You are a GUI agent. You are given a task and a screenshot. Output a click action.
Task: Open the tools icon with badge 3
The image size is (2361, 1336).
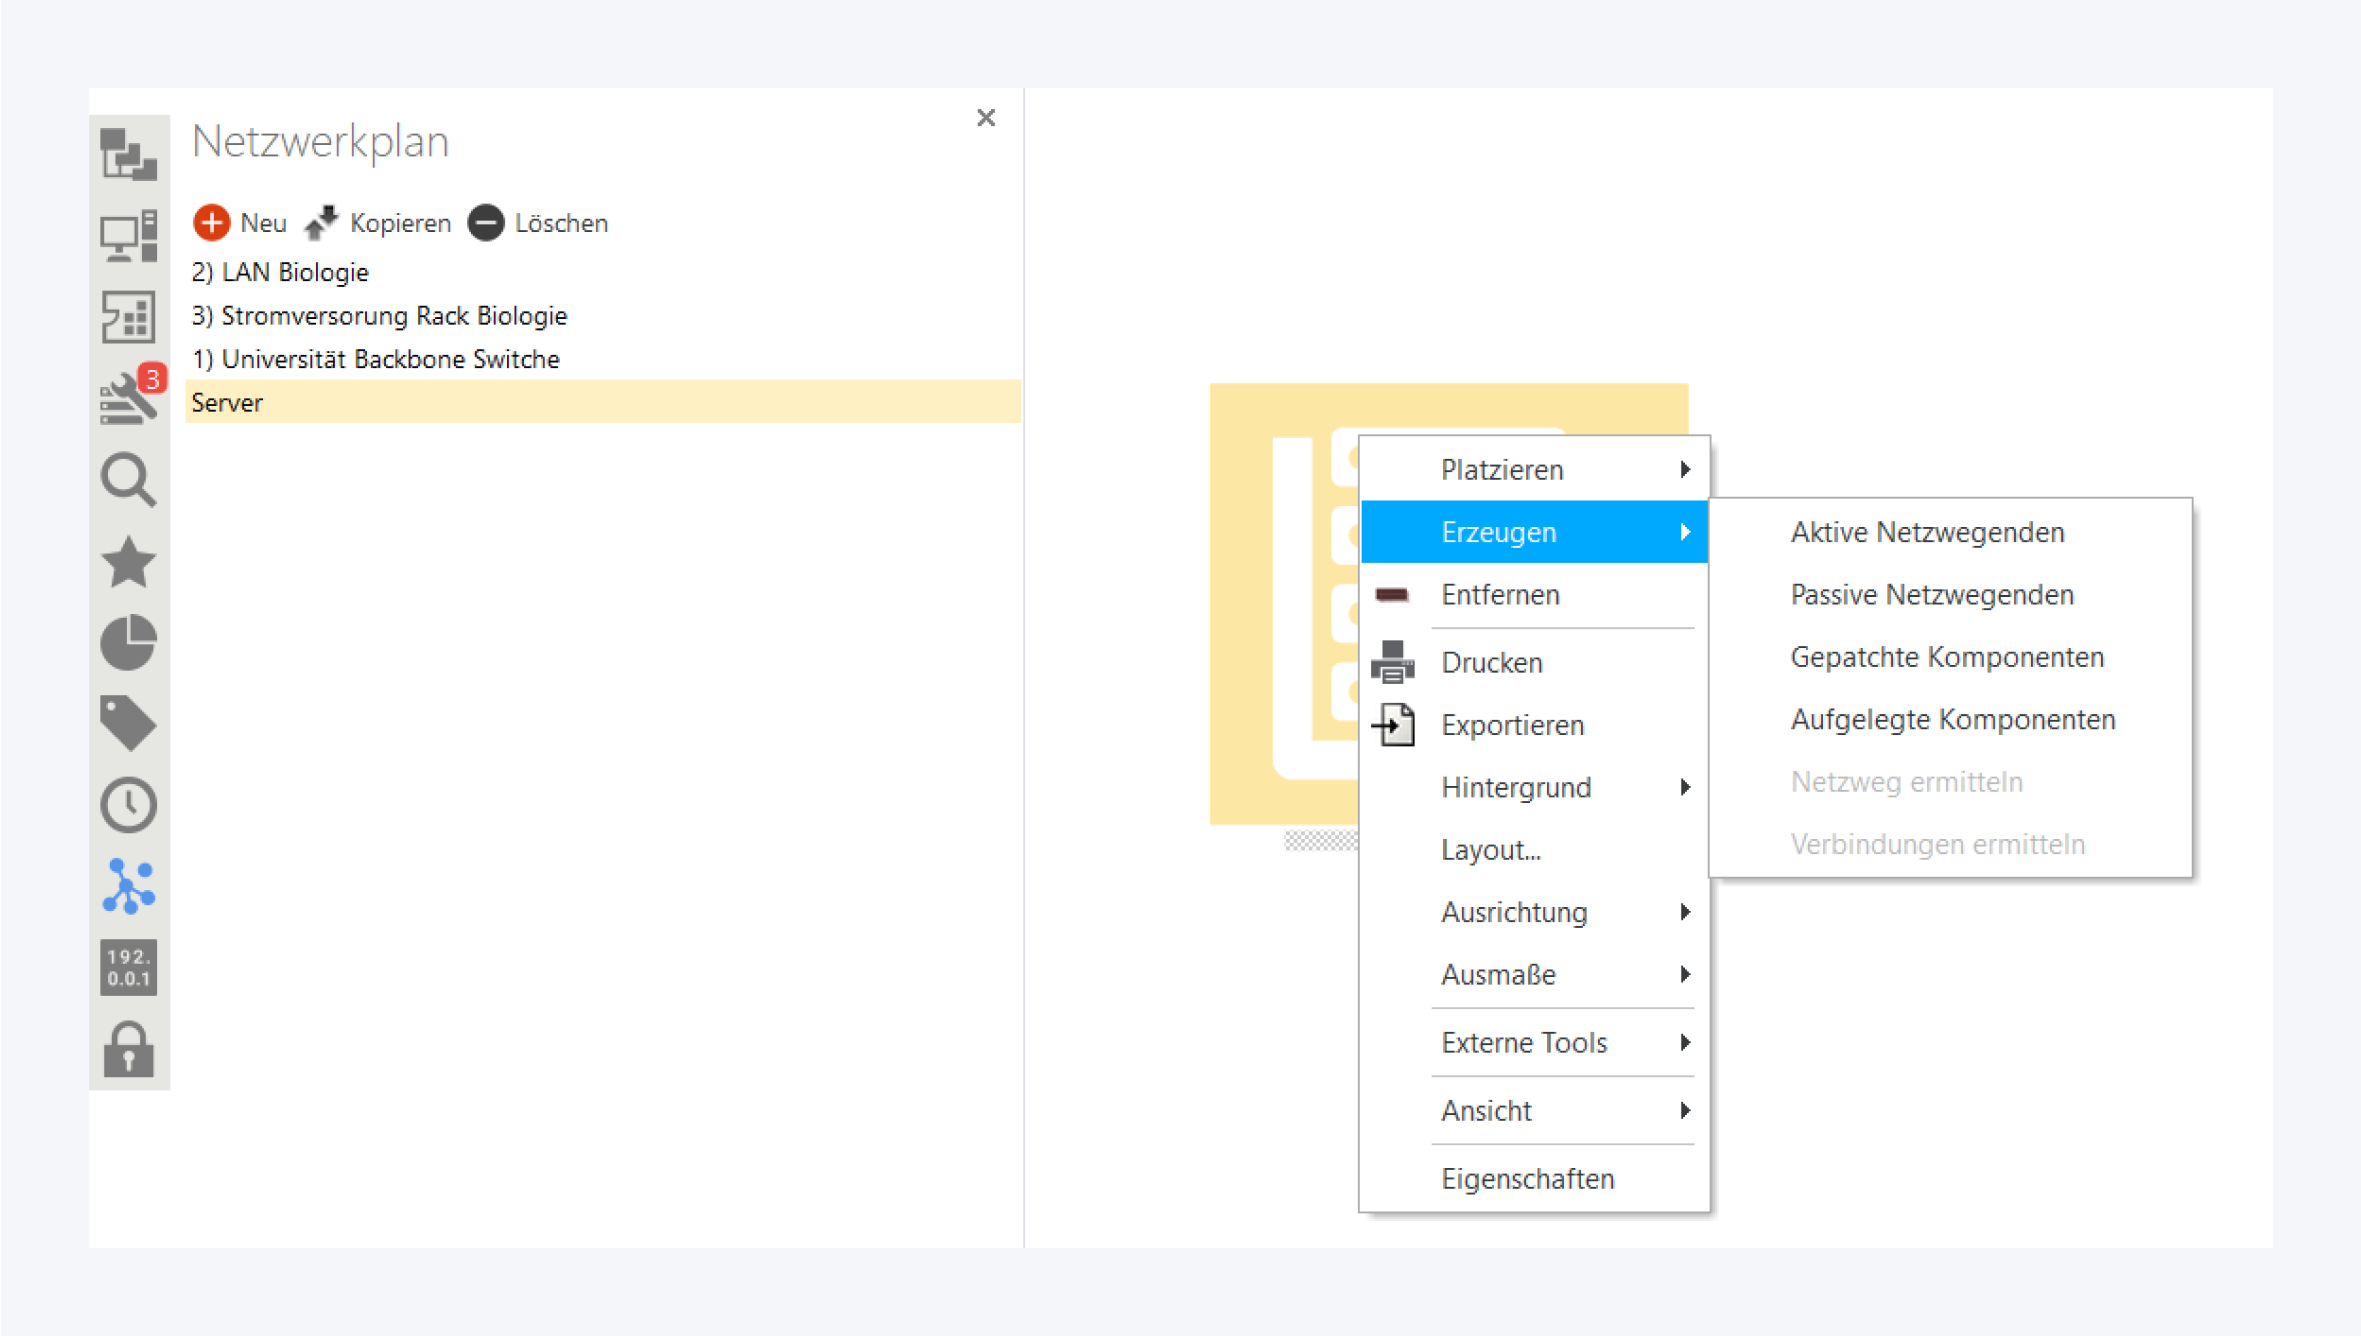pyautogui.click(x=128, y=398)
